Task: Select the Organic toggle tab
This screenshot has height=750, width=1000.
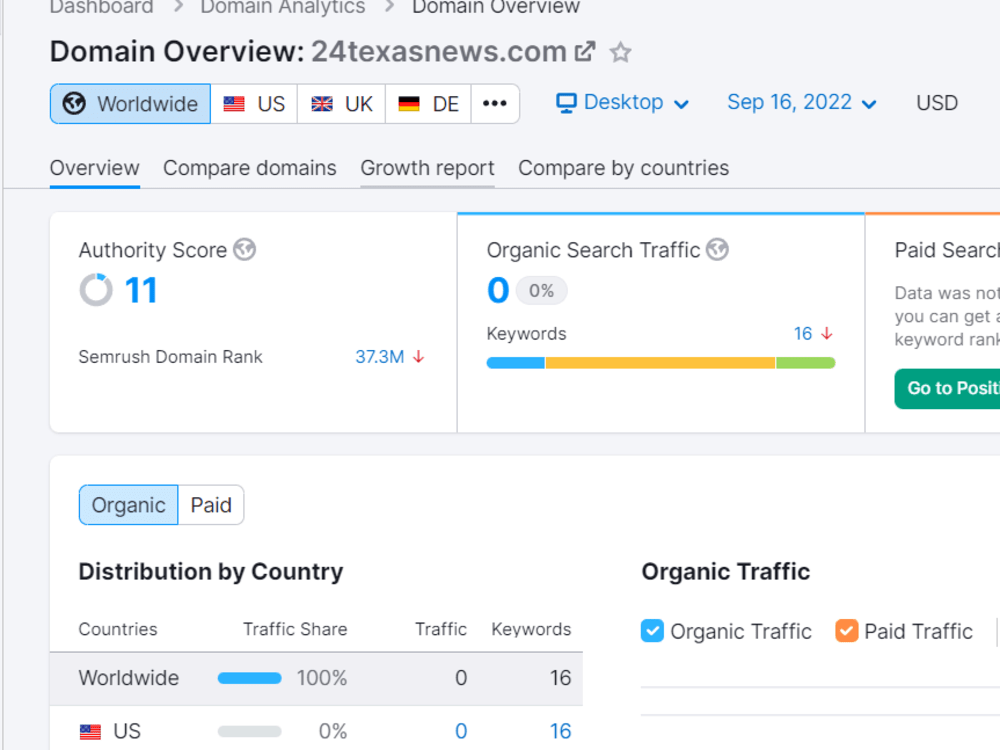Action: point(129,505)
